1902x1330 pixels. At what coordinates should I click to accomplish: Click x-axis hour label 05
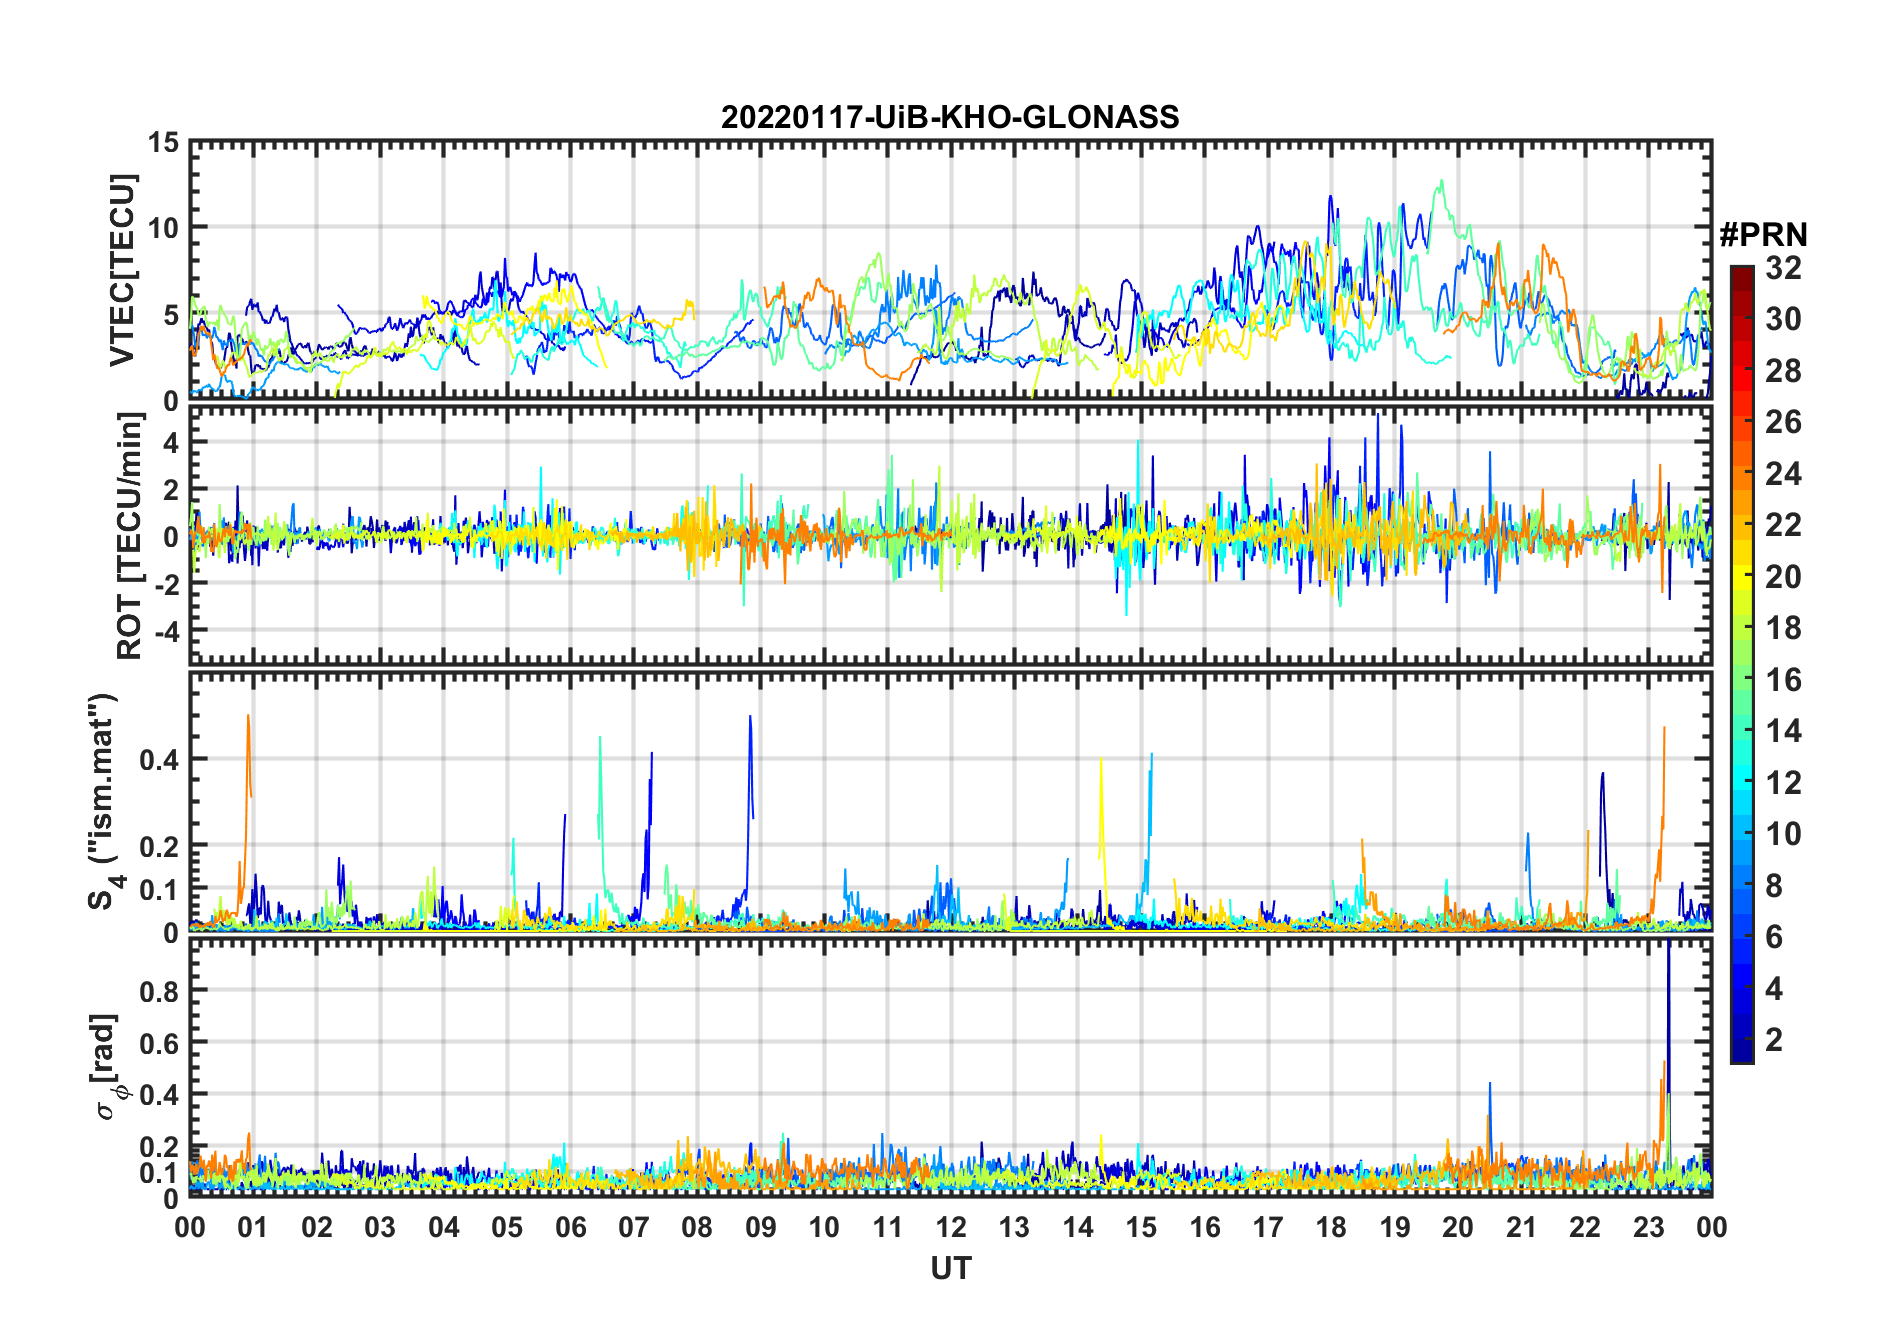[x=507, y=1228]
